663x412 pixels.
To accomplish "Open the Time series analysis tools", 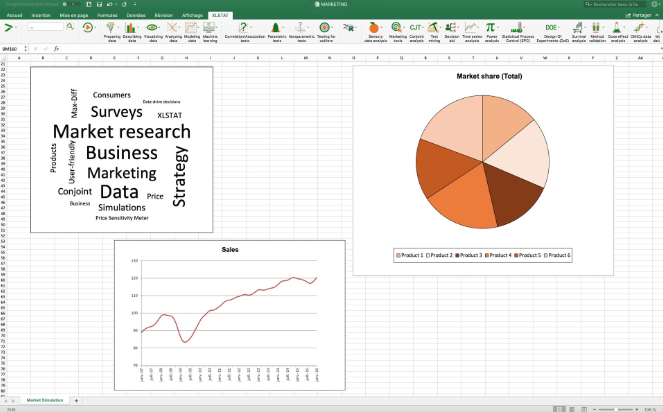I will [x=472, y=32].
